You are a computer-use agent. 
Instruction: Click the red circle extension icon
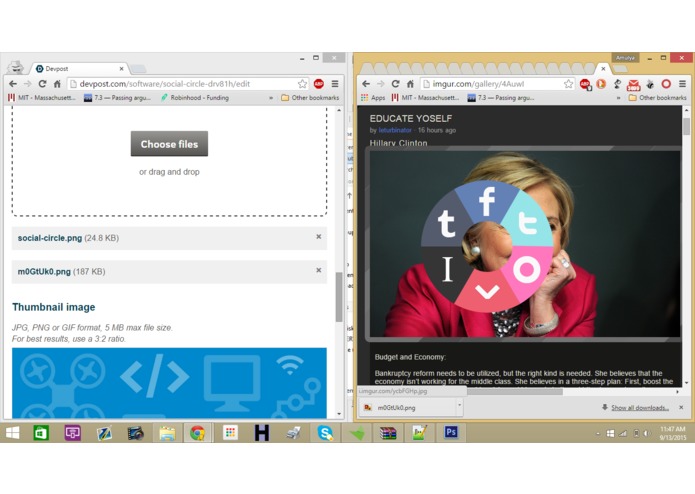[x=666, y=84]
